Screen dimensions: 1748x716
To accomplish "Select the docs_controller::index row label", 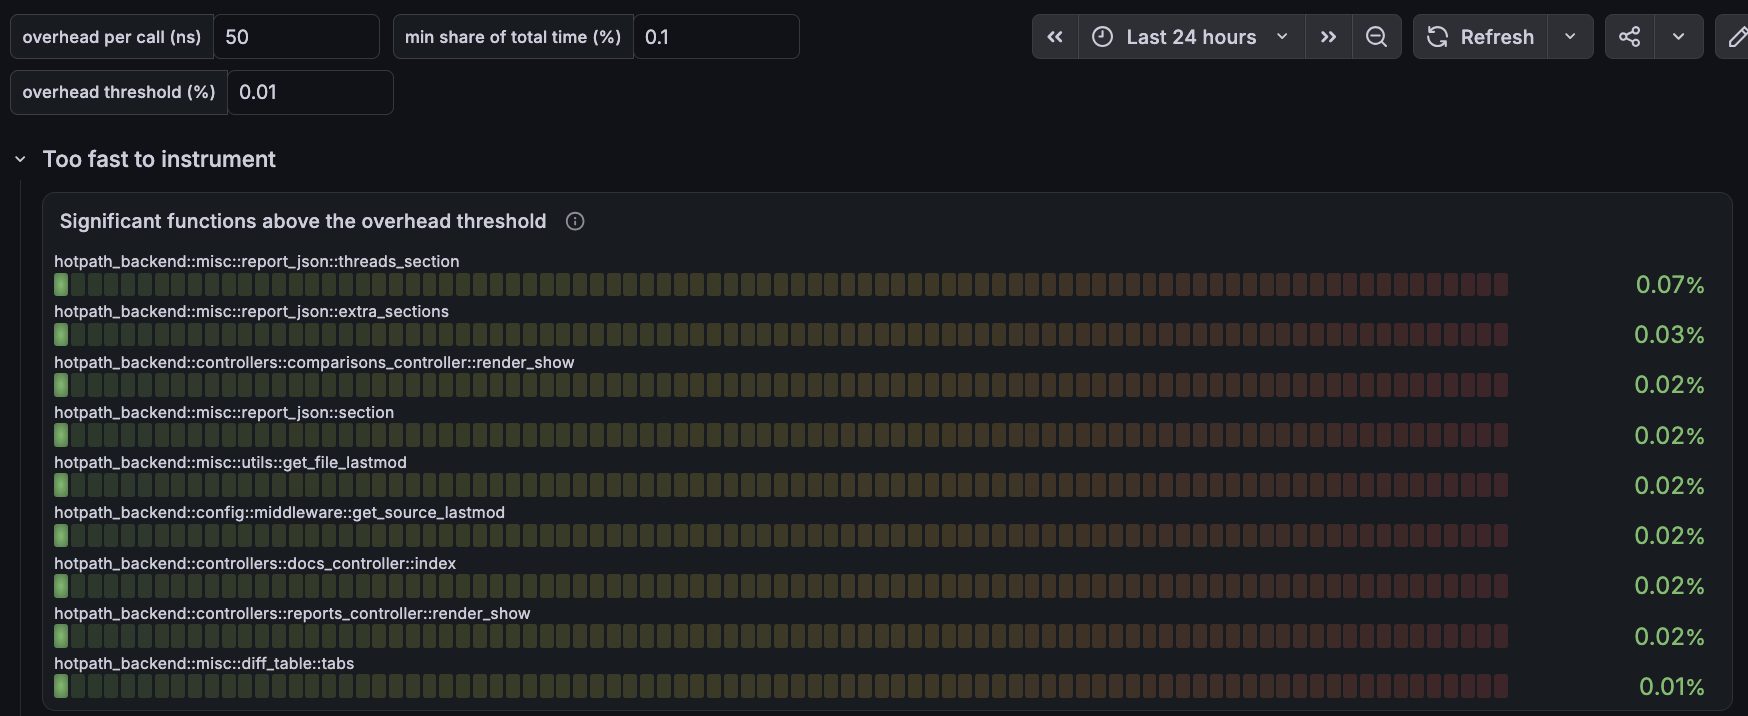I will (x=255, y=563).
